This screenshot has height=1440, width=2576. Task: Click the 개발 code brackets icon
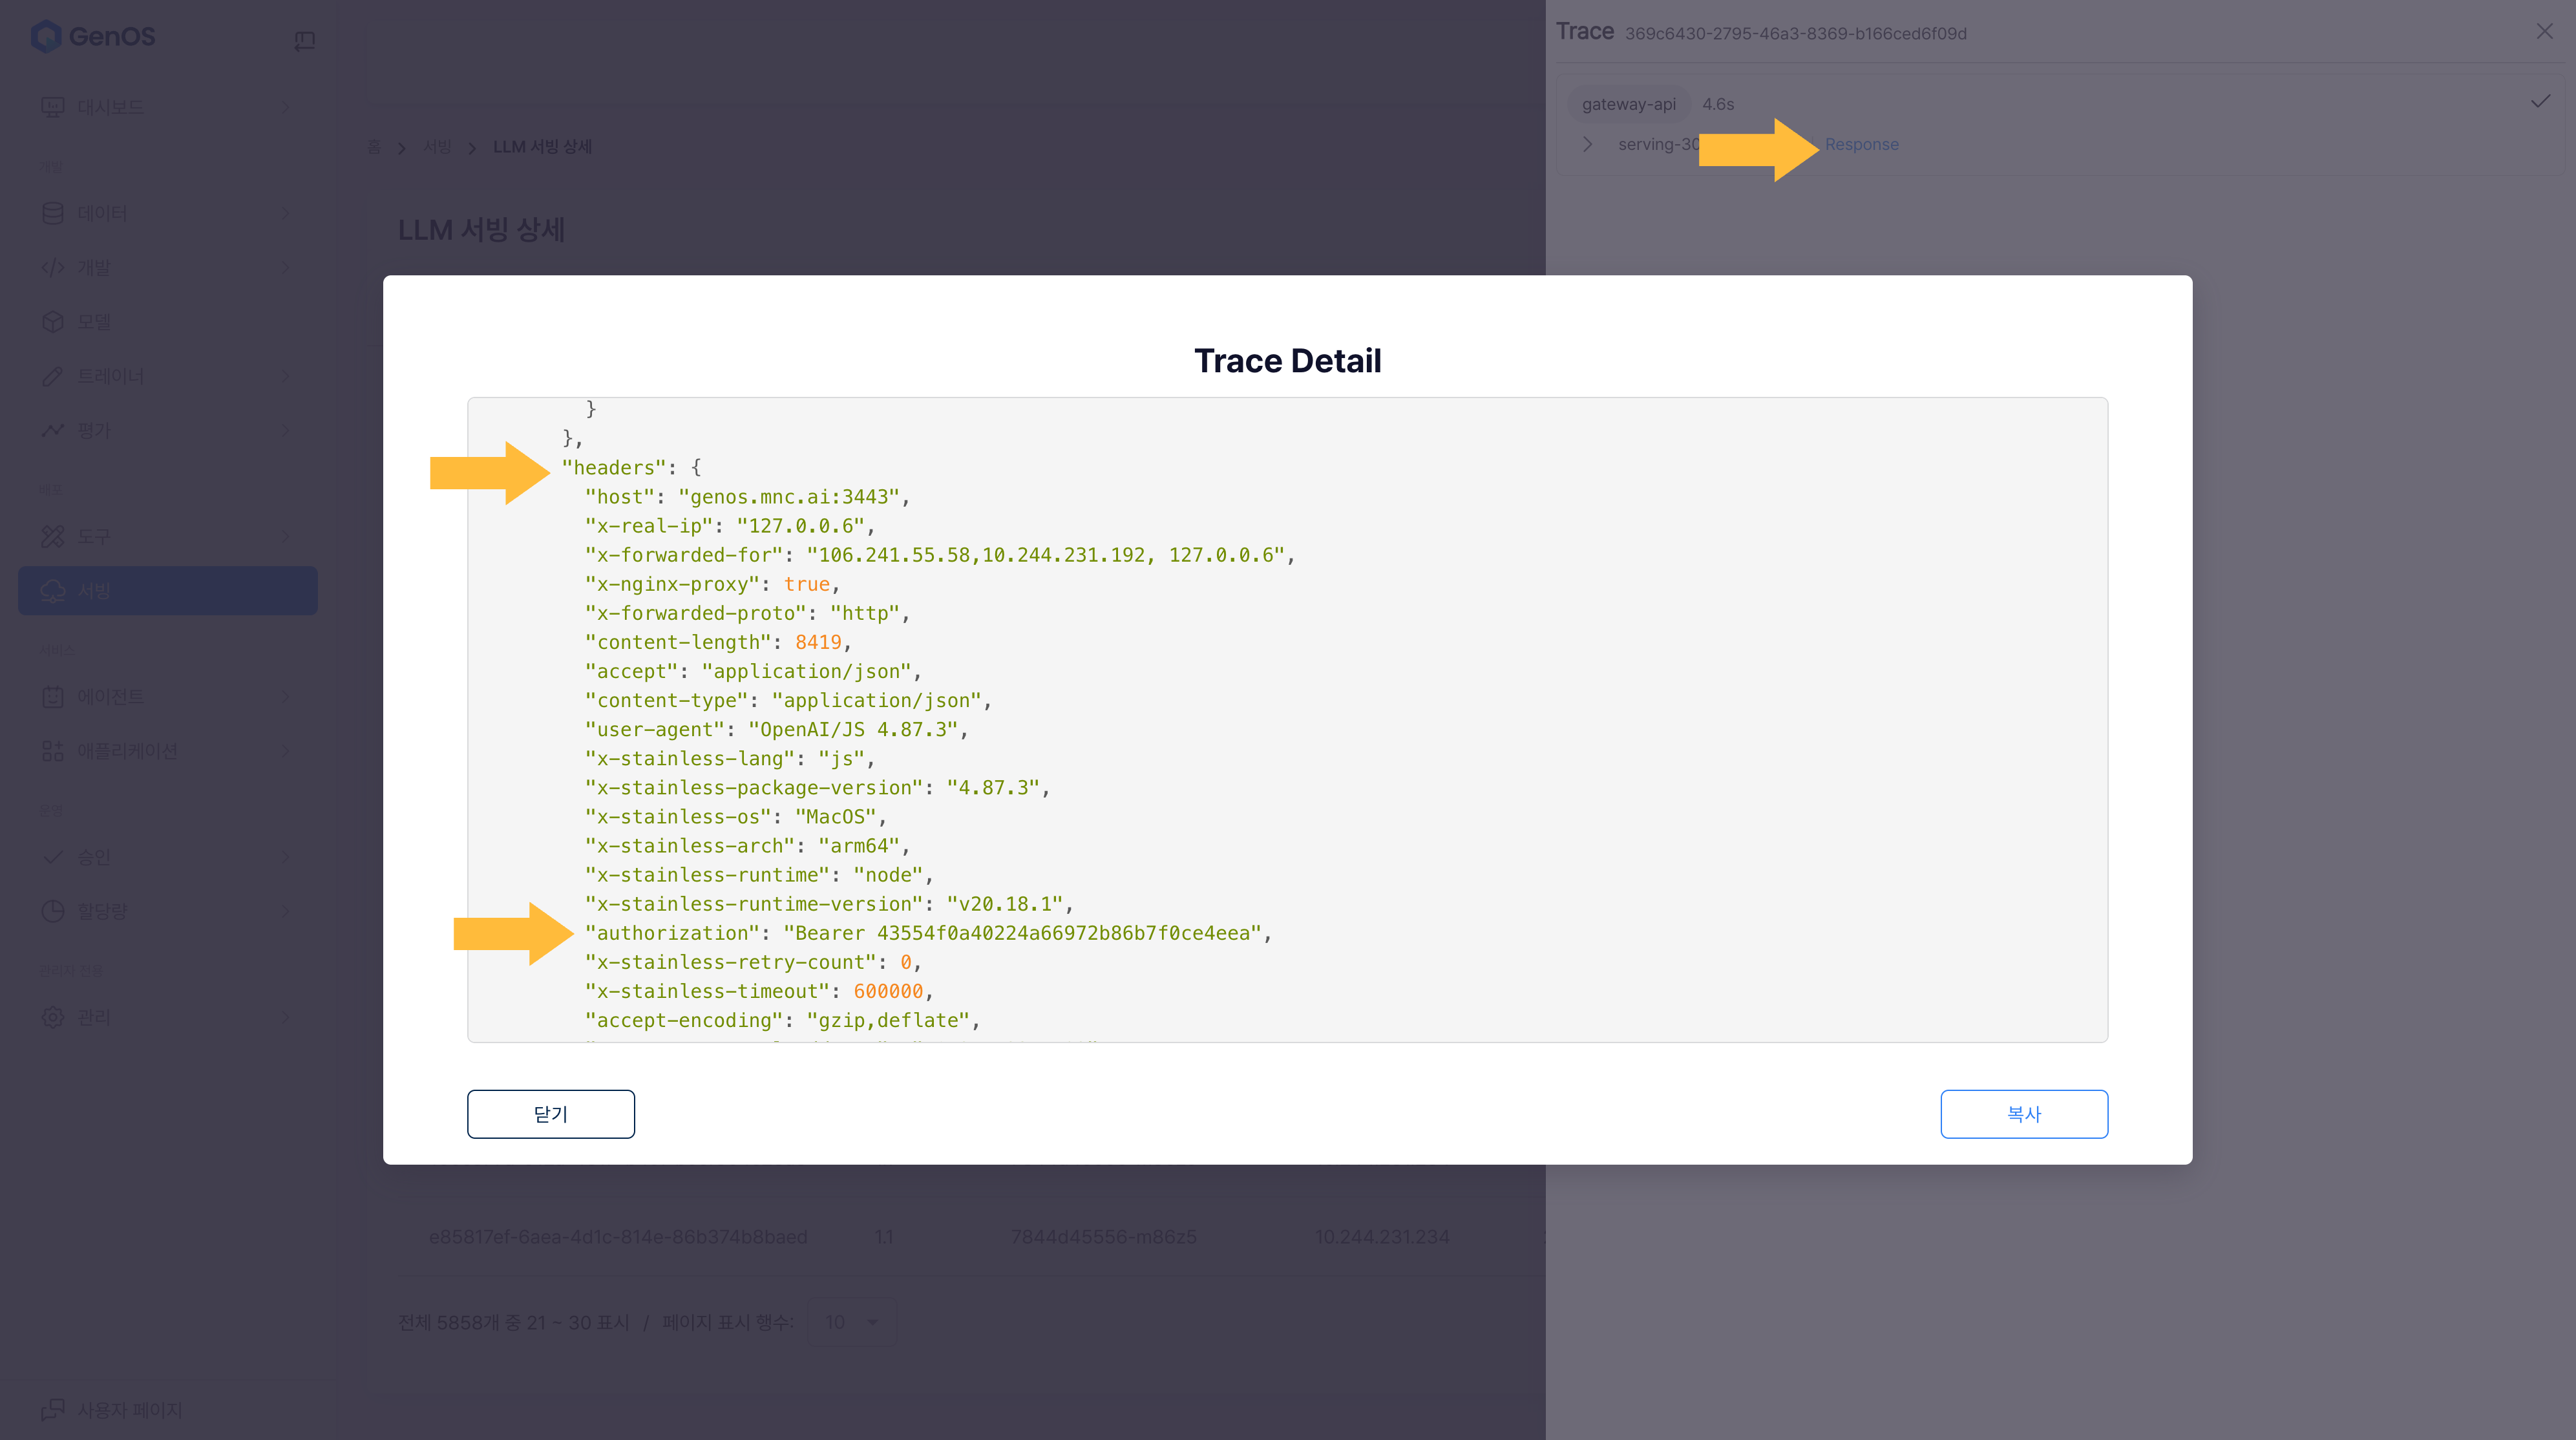tap(52, 267)
